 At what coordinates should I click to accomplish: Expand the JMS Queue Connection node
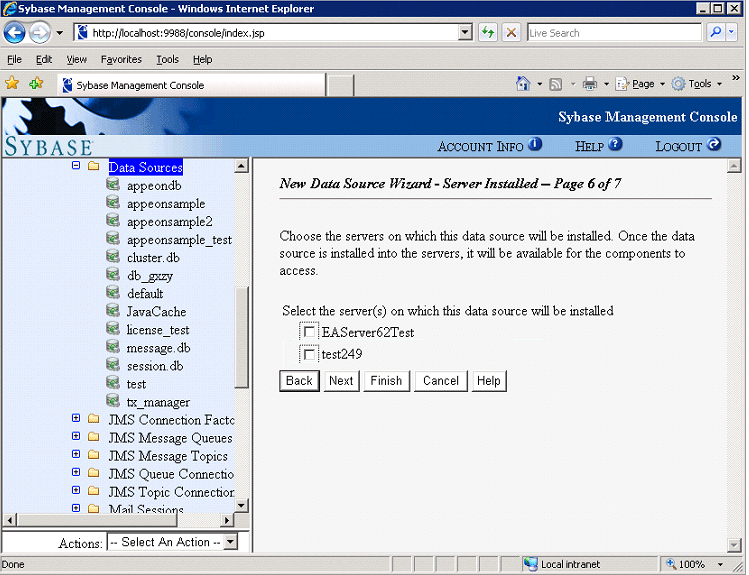[75, 472]
